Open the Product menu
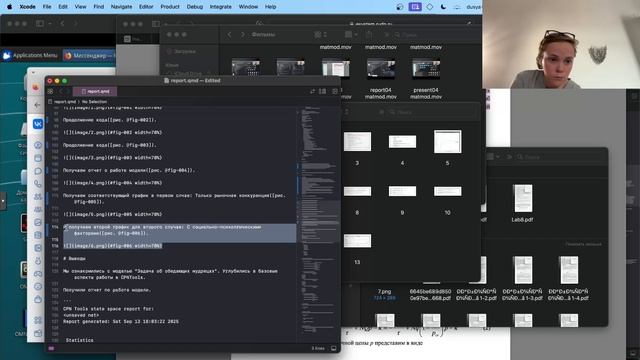The width and height of the screenshot is (640, 360). [170, 7]
